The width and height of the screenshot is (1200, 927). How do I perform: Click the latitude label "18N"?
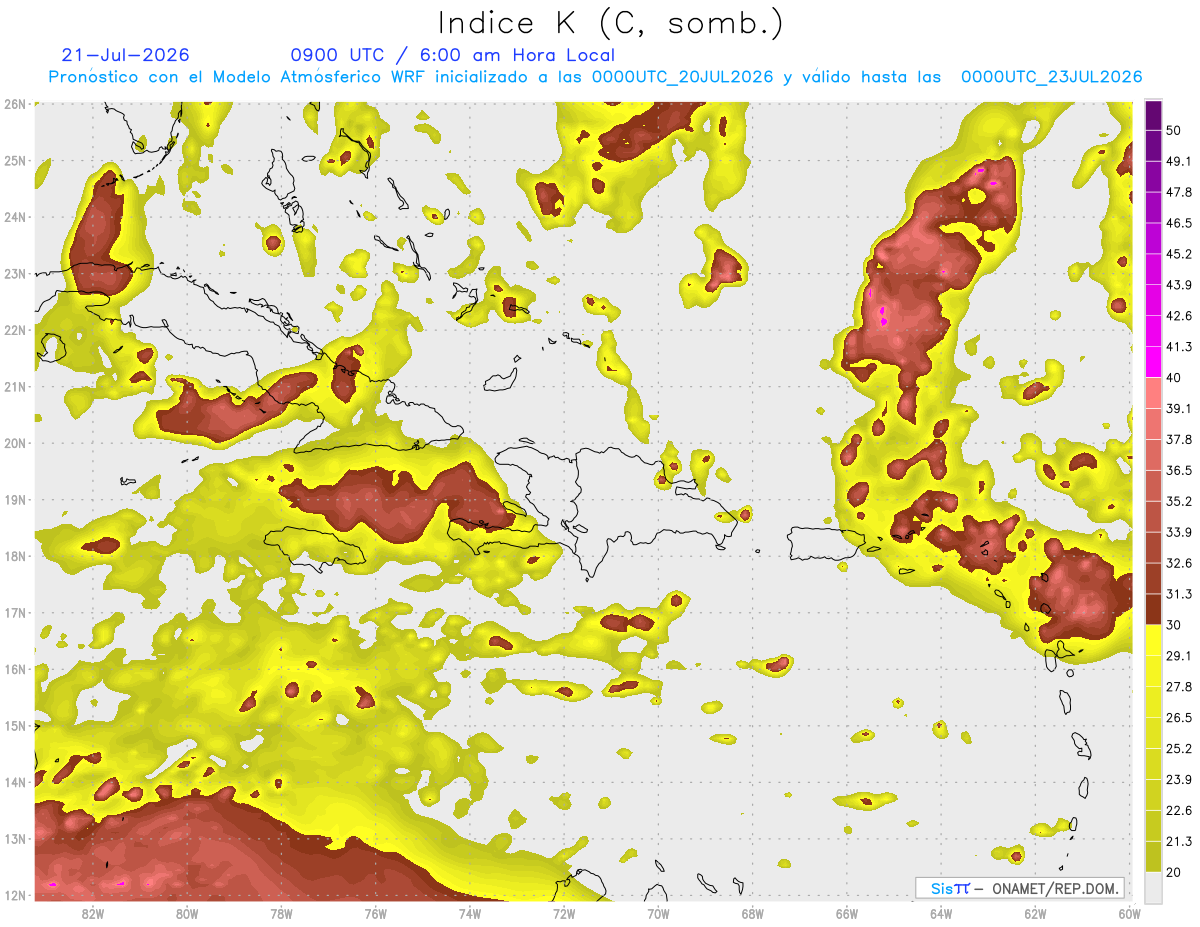coord(14,556)
